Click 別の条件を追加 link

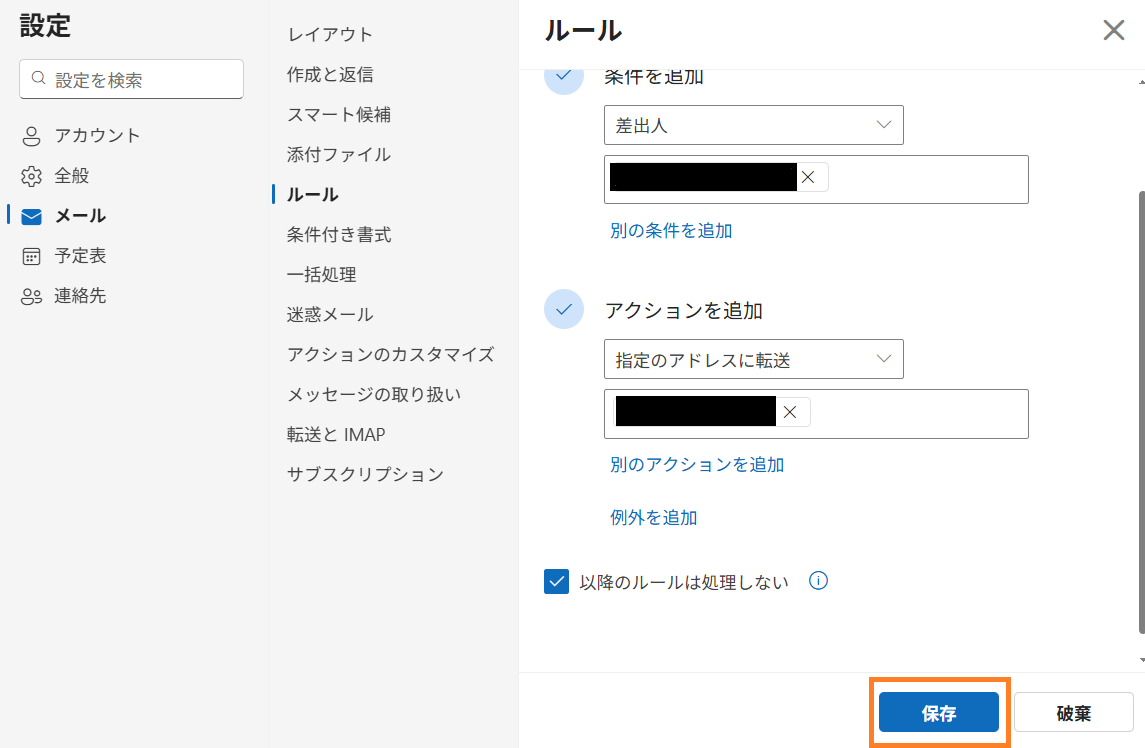(671, 230)
